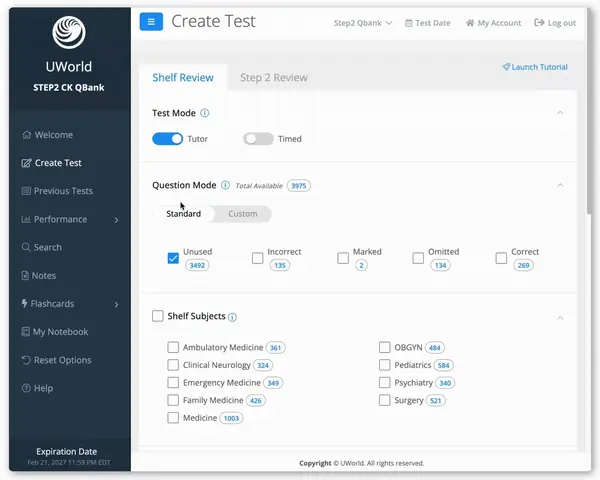Click the Launch Tutorial rocket icon
Viewport: 600px width, 480px height.
(x=506, y=67)
